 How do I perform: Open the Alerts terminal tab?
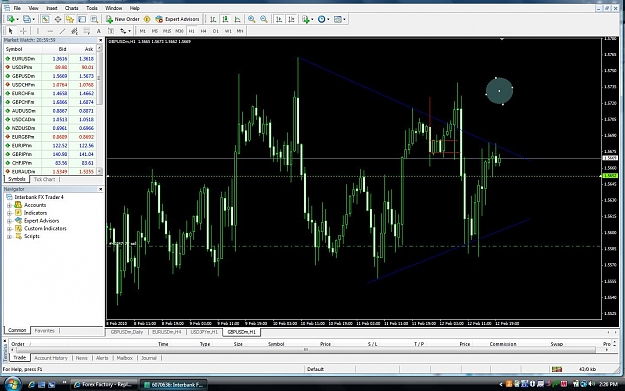click(102, 358)
